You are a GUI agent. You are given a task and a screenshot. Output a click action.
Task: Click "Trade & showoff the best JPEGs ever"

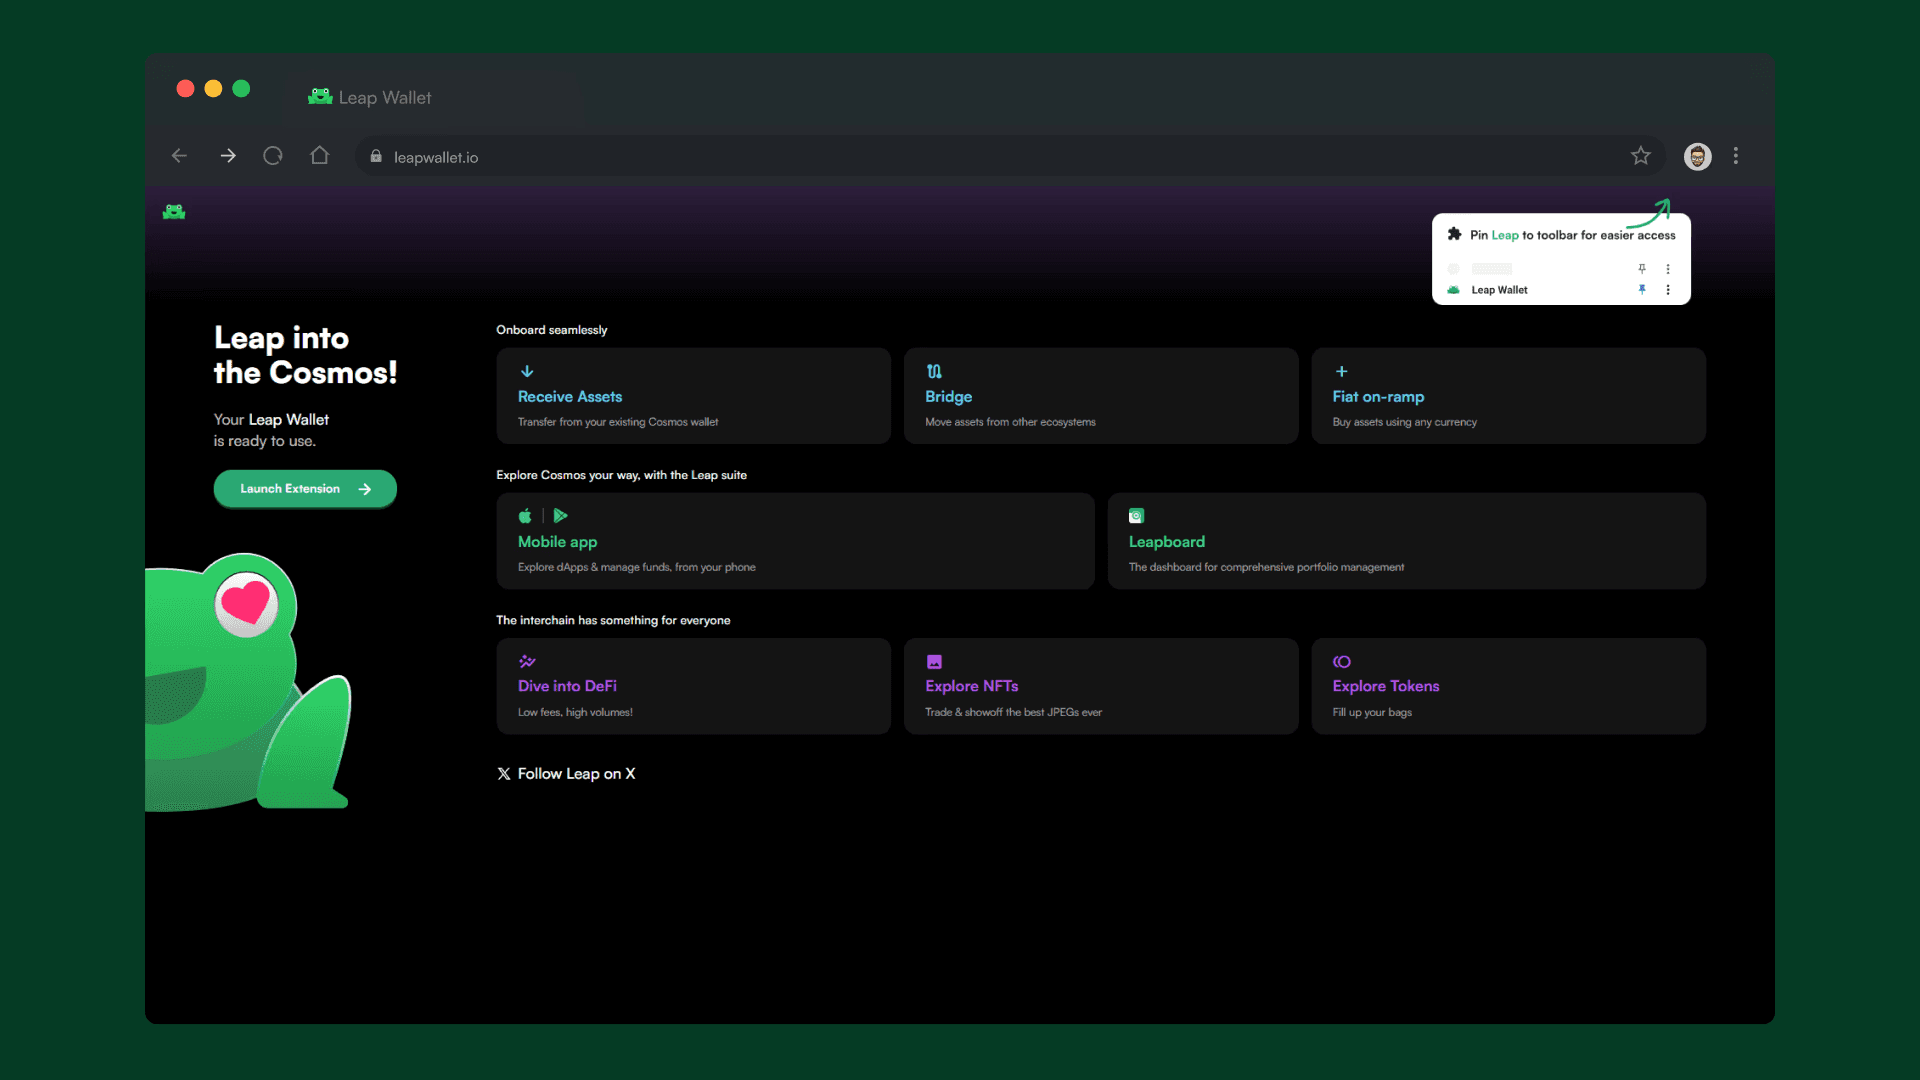[1013, 712]
